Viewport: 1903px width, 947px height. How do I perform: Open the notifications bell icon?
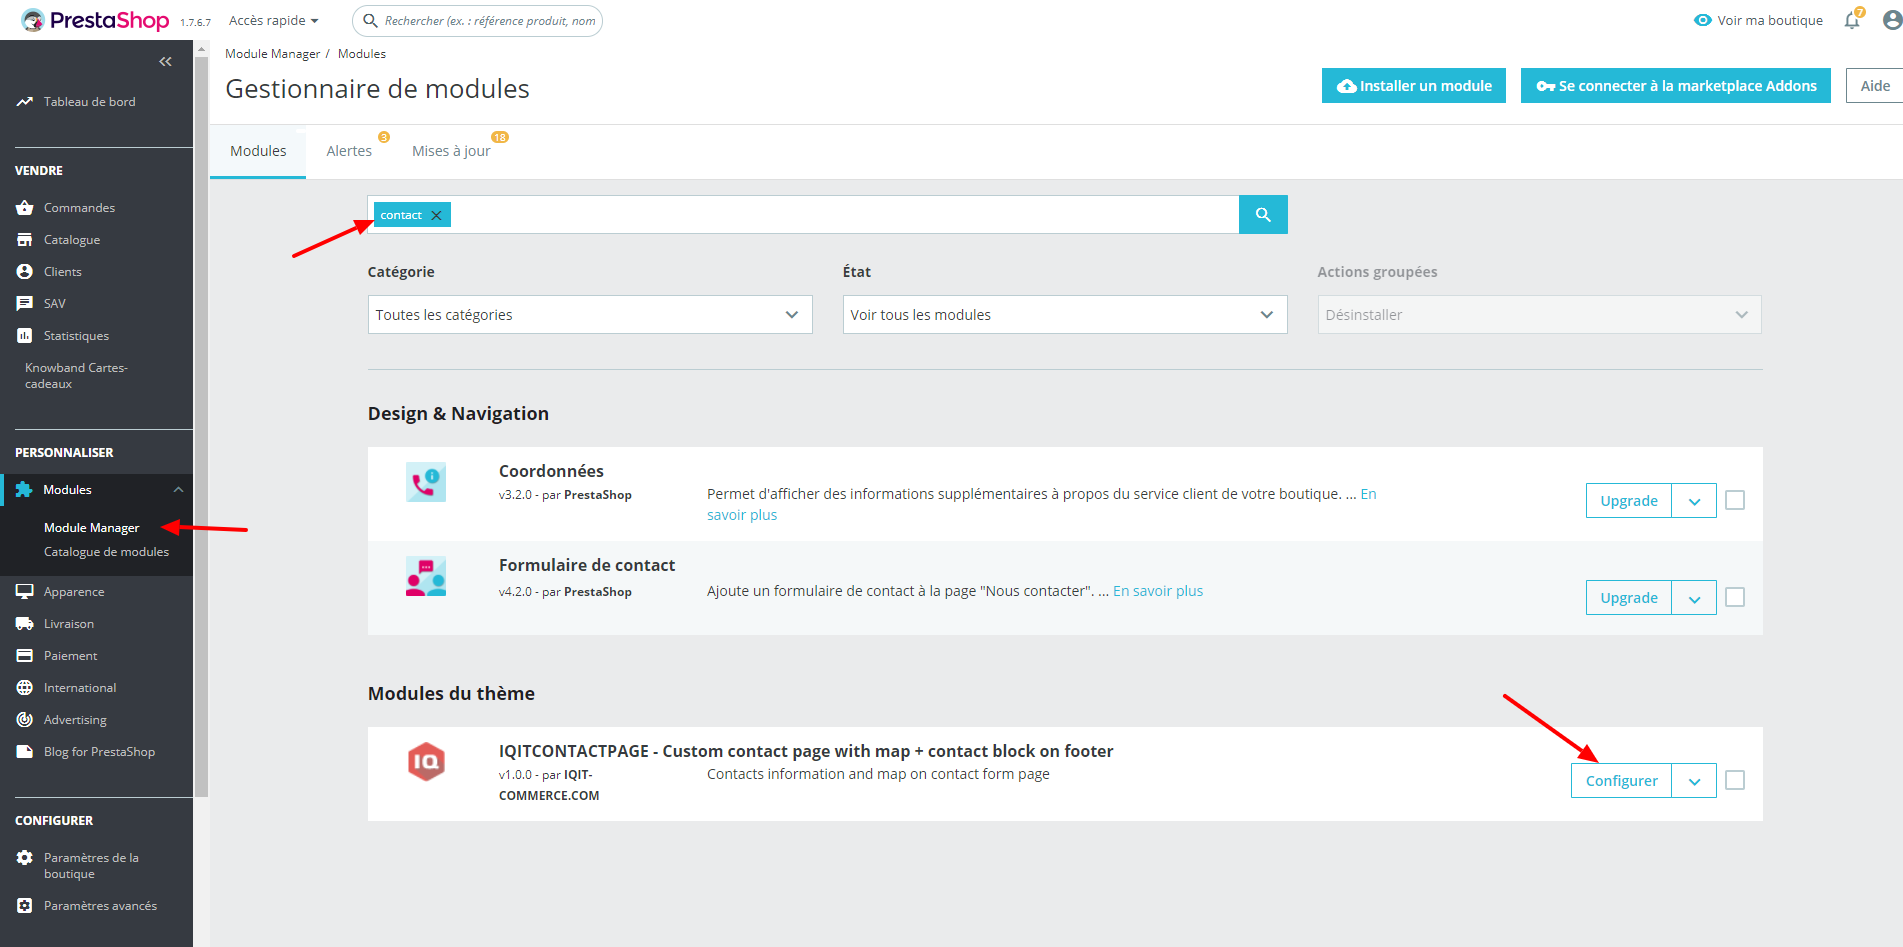[1852, 20]
